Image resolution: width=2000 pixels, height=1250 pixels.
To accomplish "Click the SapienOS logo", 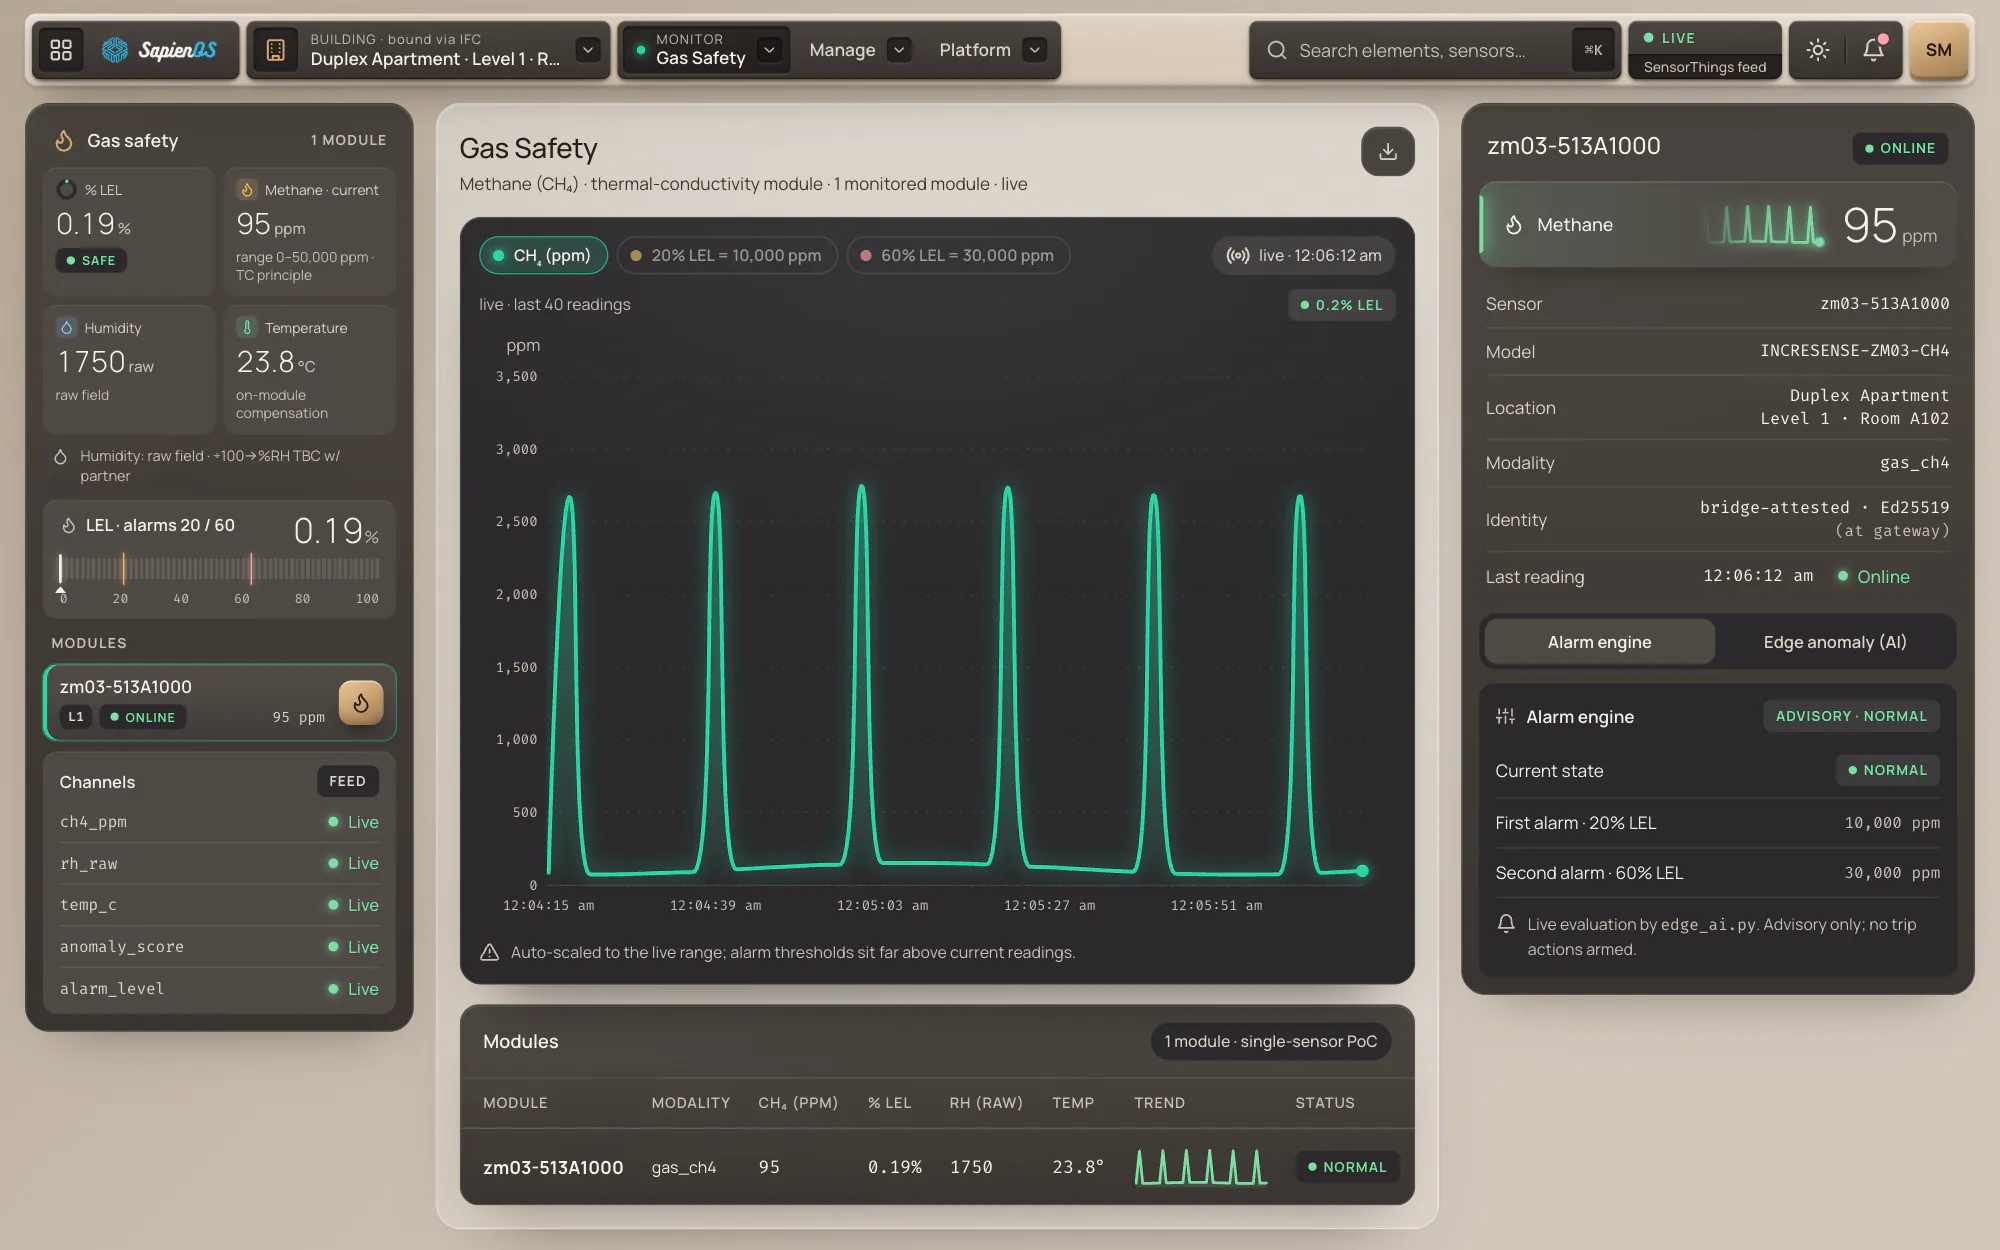I will click(x=160, y=50).
